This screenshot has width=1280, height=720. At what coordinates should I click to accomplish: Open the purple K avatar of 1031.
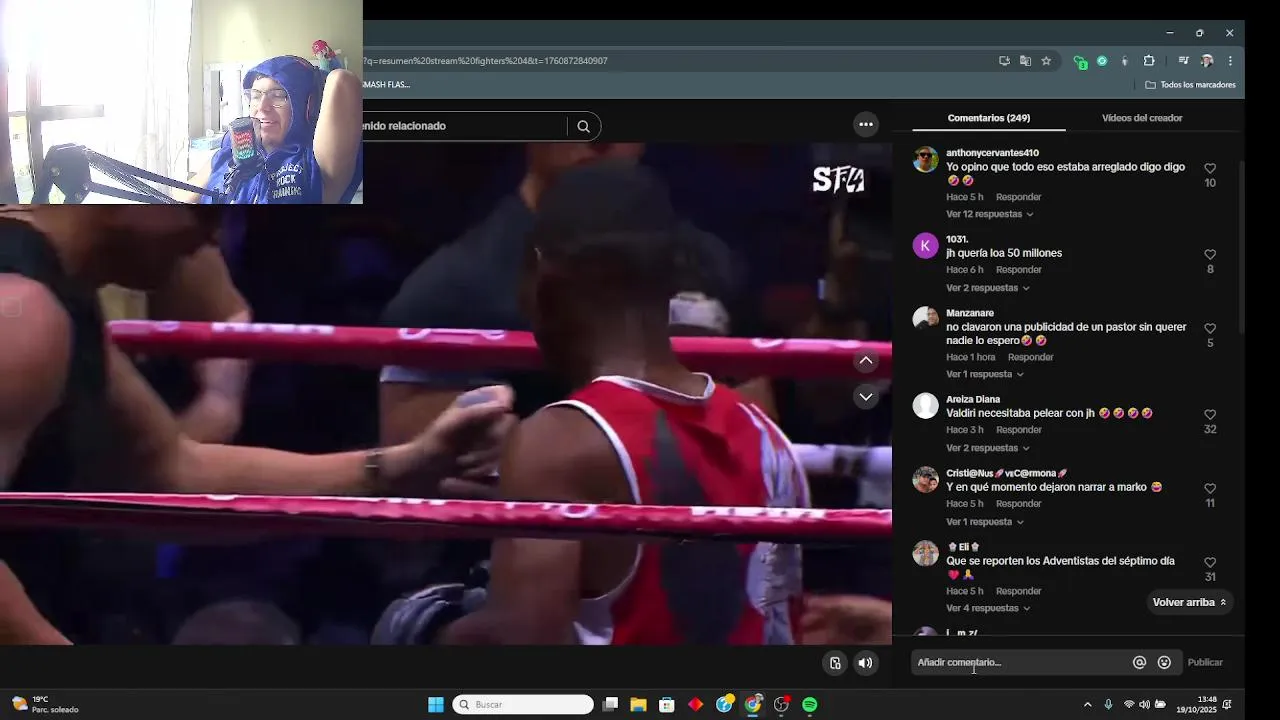pos(926,246)
